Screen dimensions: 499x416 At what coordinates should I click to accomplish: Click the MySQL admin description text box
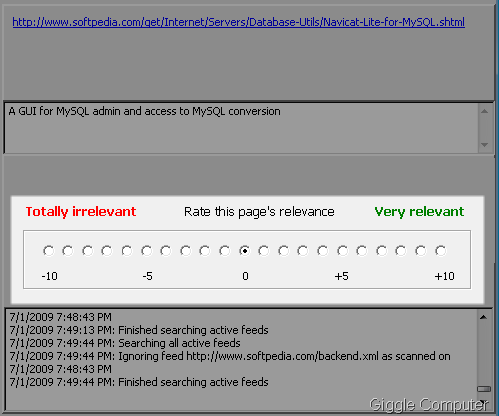tap(242, 128)
